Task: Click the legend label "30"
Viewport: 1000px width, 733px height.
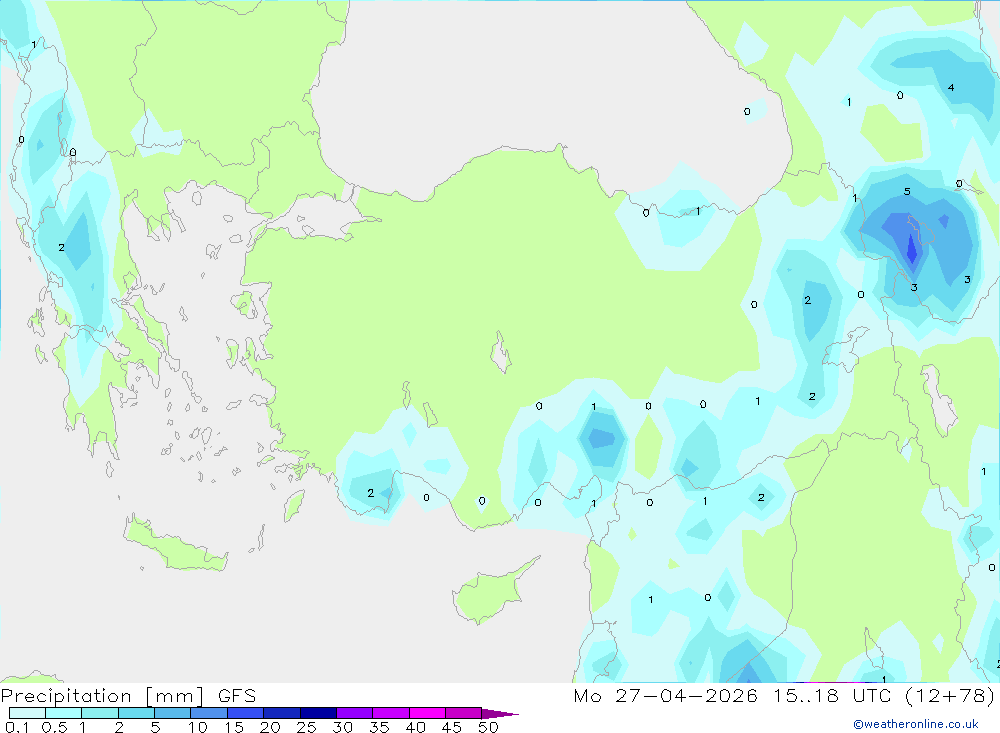Action: tap(343, 727)
